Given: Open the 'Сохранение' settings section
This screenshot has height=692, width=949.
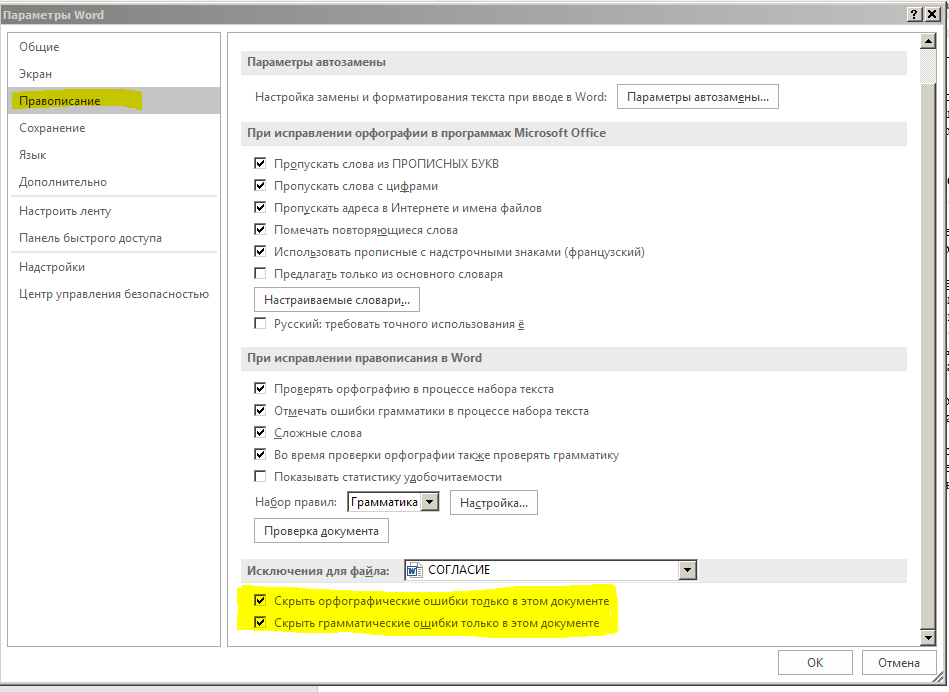Looking at the screenshot, I should coord(52,128).
